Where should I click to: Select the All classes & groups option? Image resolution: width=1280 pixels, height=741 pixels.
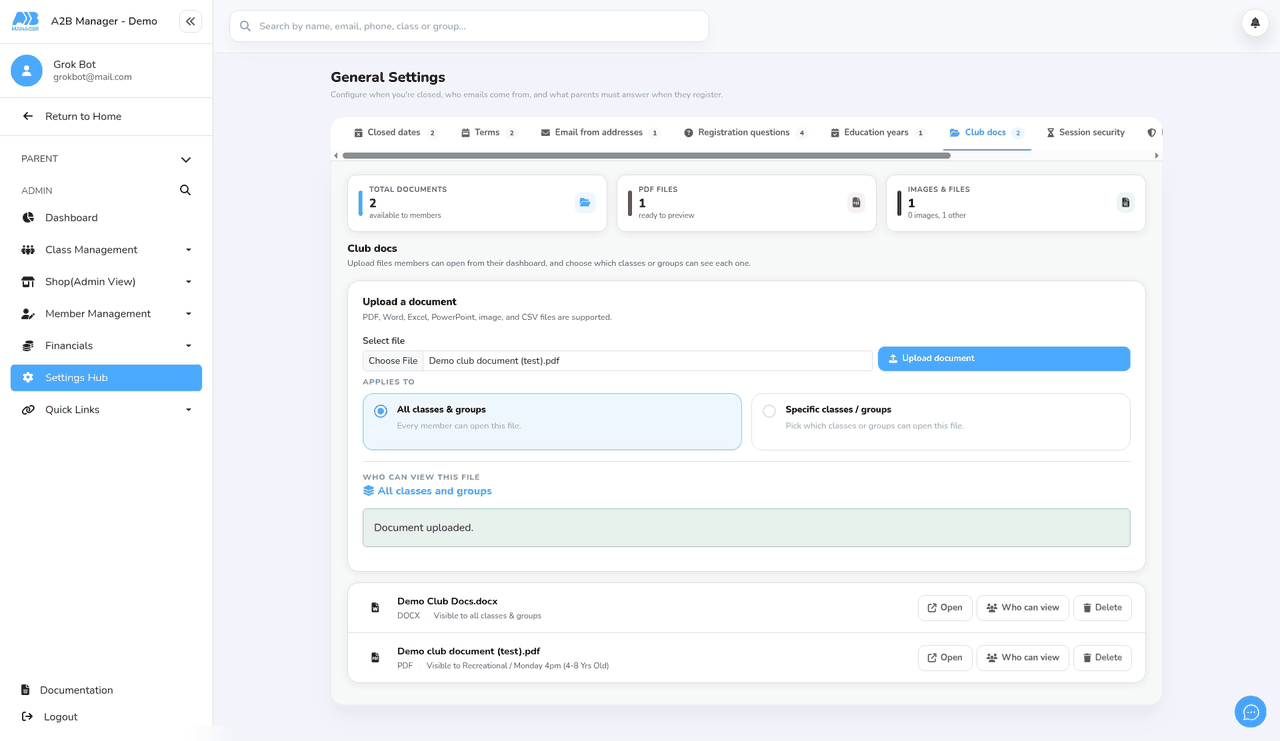[x=552, y=421]
